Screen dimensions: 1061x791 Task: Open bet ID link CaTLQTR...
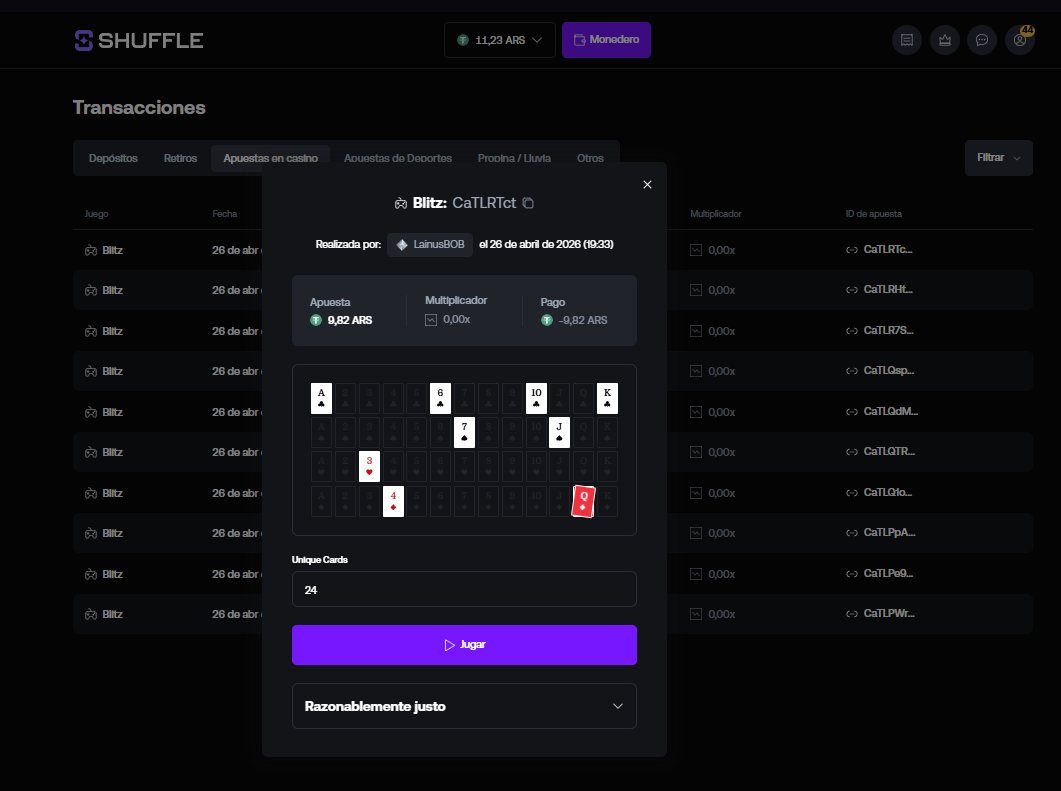coord(880,452)
